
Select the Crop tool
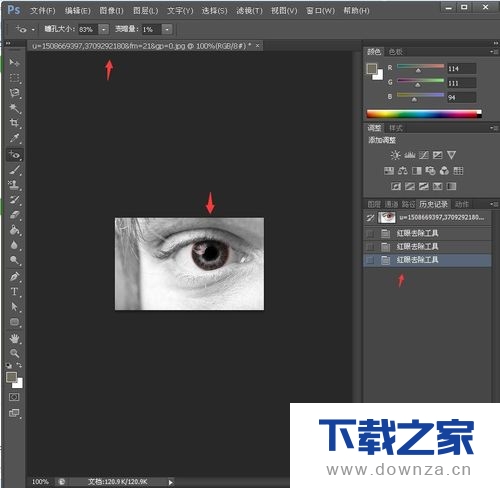[x=14, y=123]
